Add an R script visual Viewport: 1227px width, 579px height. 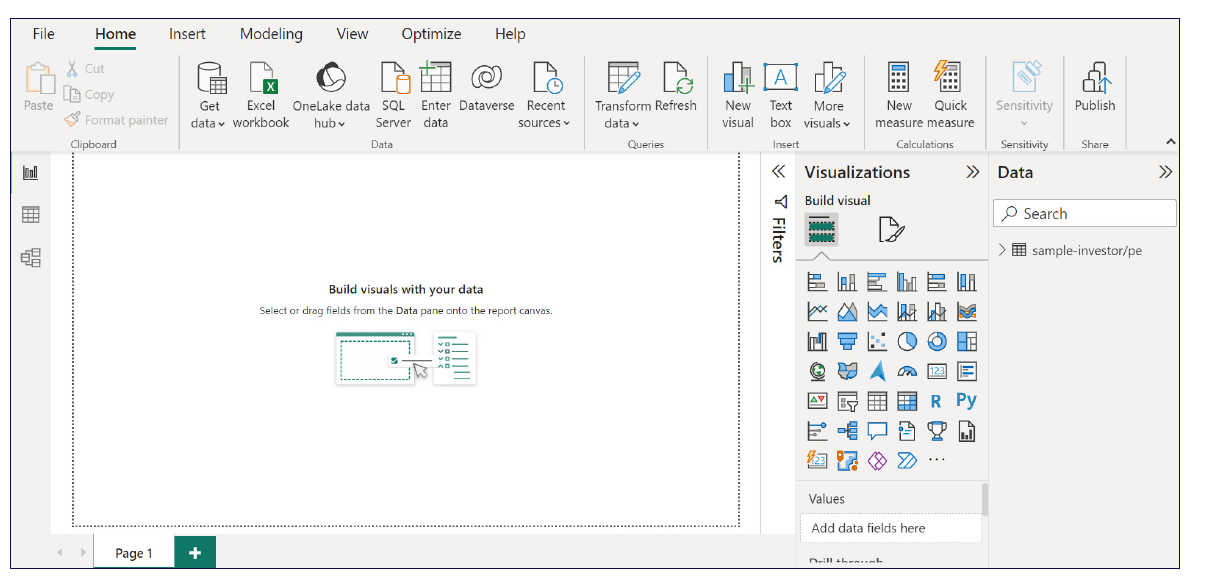tap(936, 401)
